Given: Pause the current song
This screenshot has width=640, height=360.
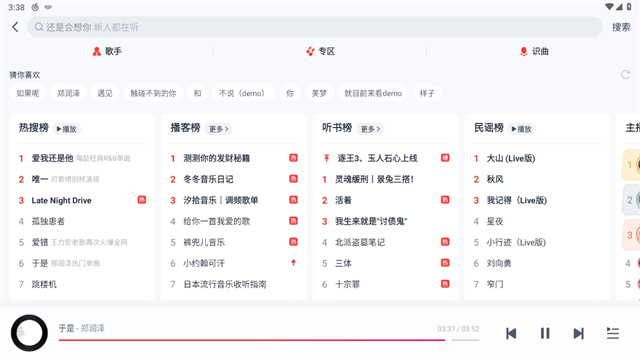Looking at the screenshot, I should click(x=545, y=333).
